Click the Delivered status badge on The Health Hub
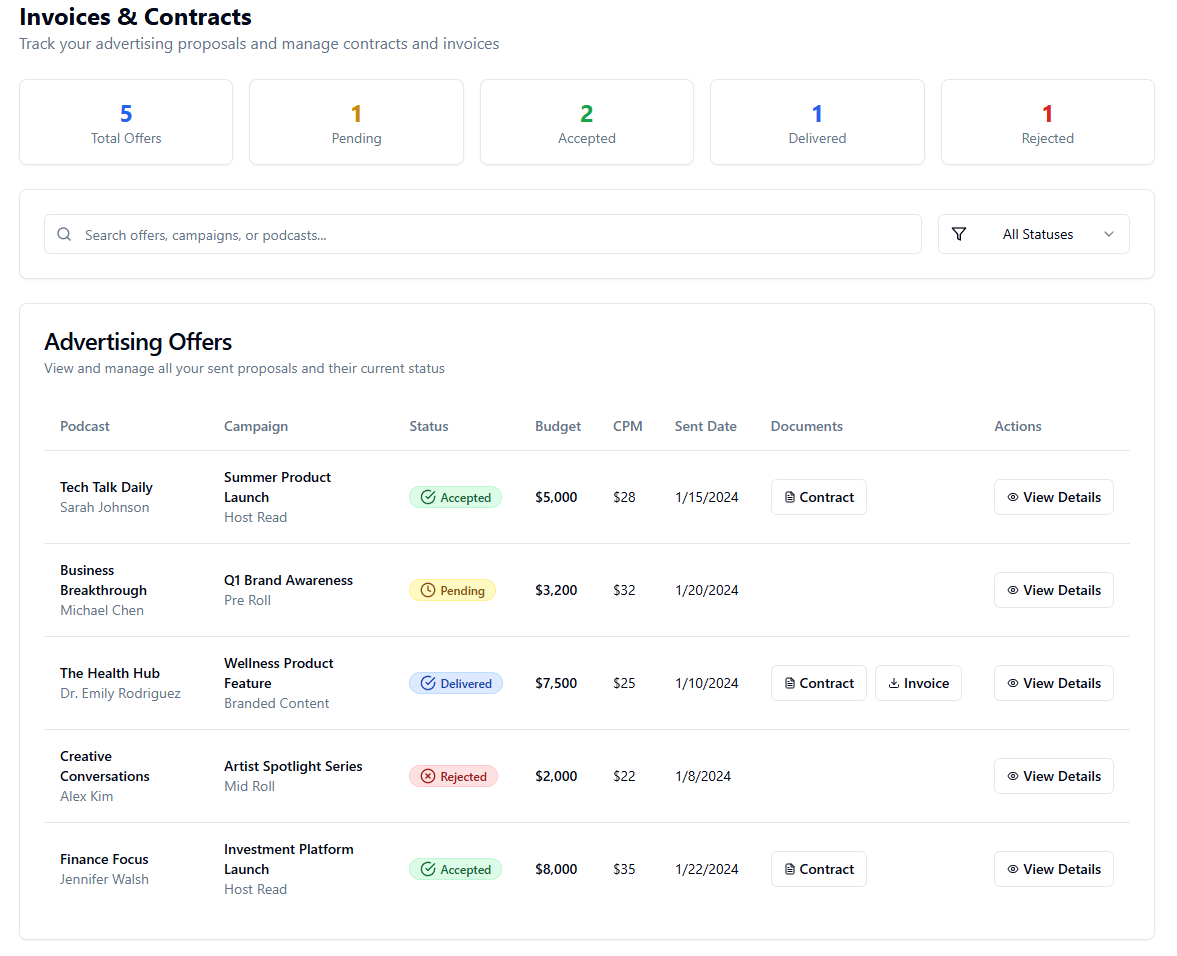The width and height of the screenshot is (1177, 956). pyautogui.click(x=455, y=683)
